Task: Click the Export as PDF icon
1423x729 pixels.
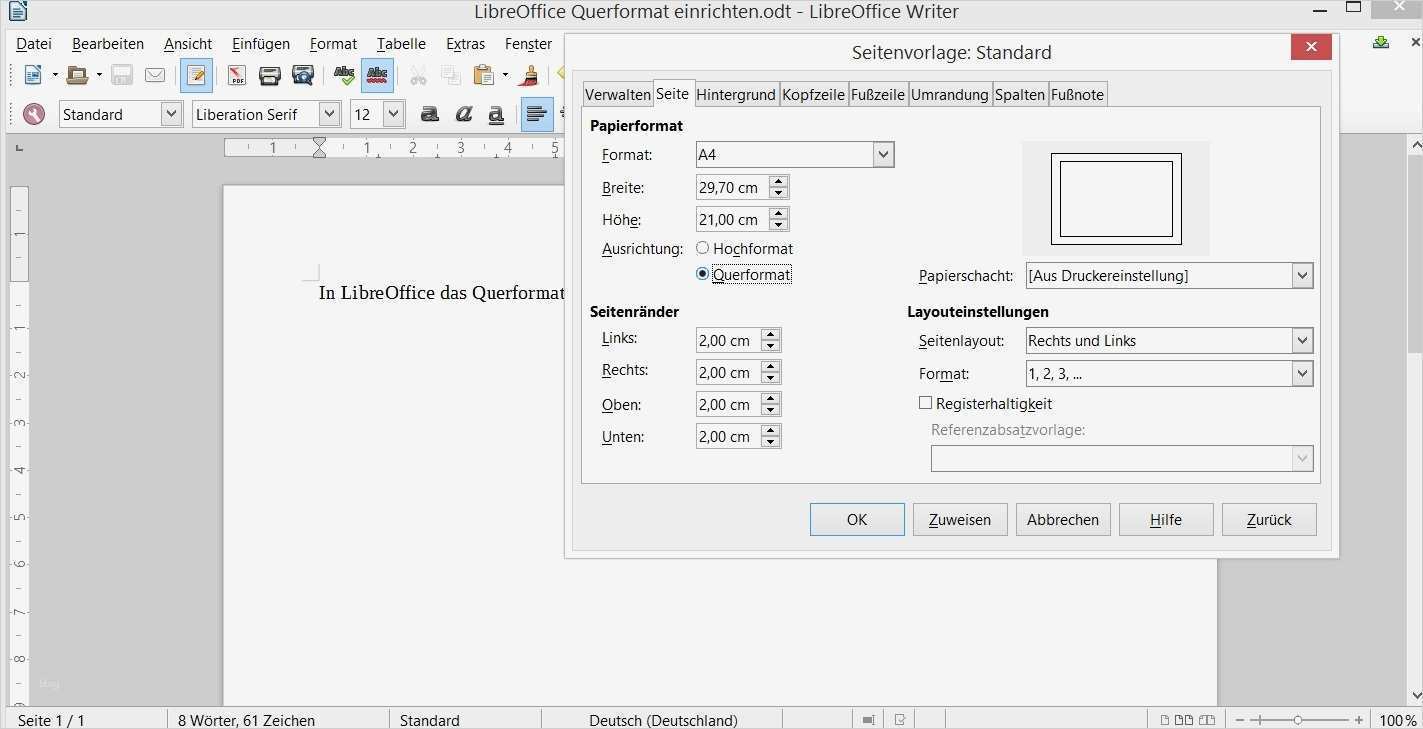Action: (236, 75)
